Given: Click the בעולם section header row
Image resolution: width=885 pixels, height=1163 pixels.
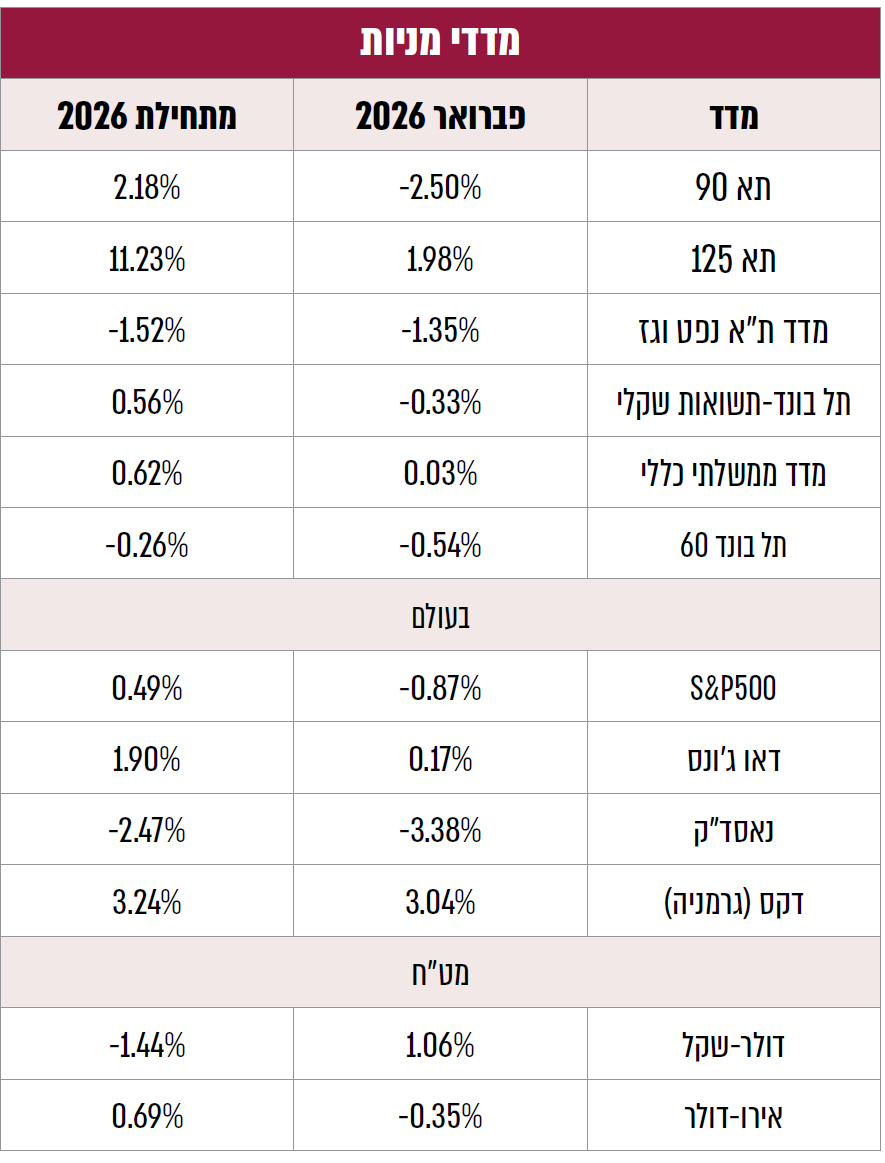Looking at the screenshot, I should pyautogui.click(x=441, y=616).
